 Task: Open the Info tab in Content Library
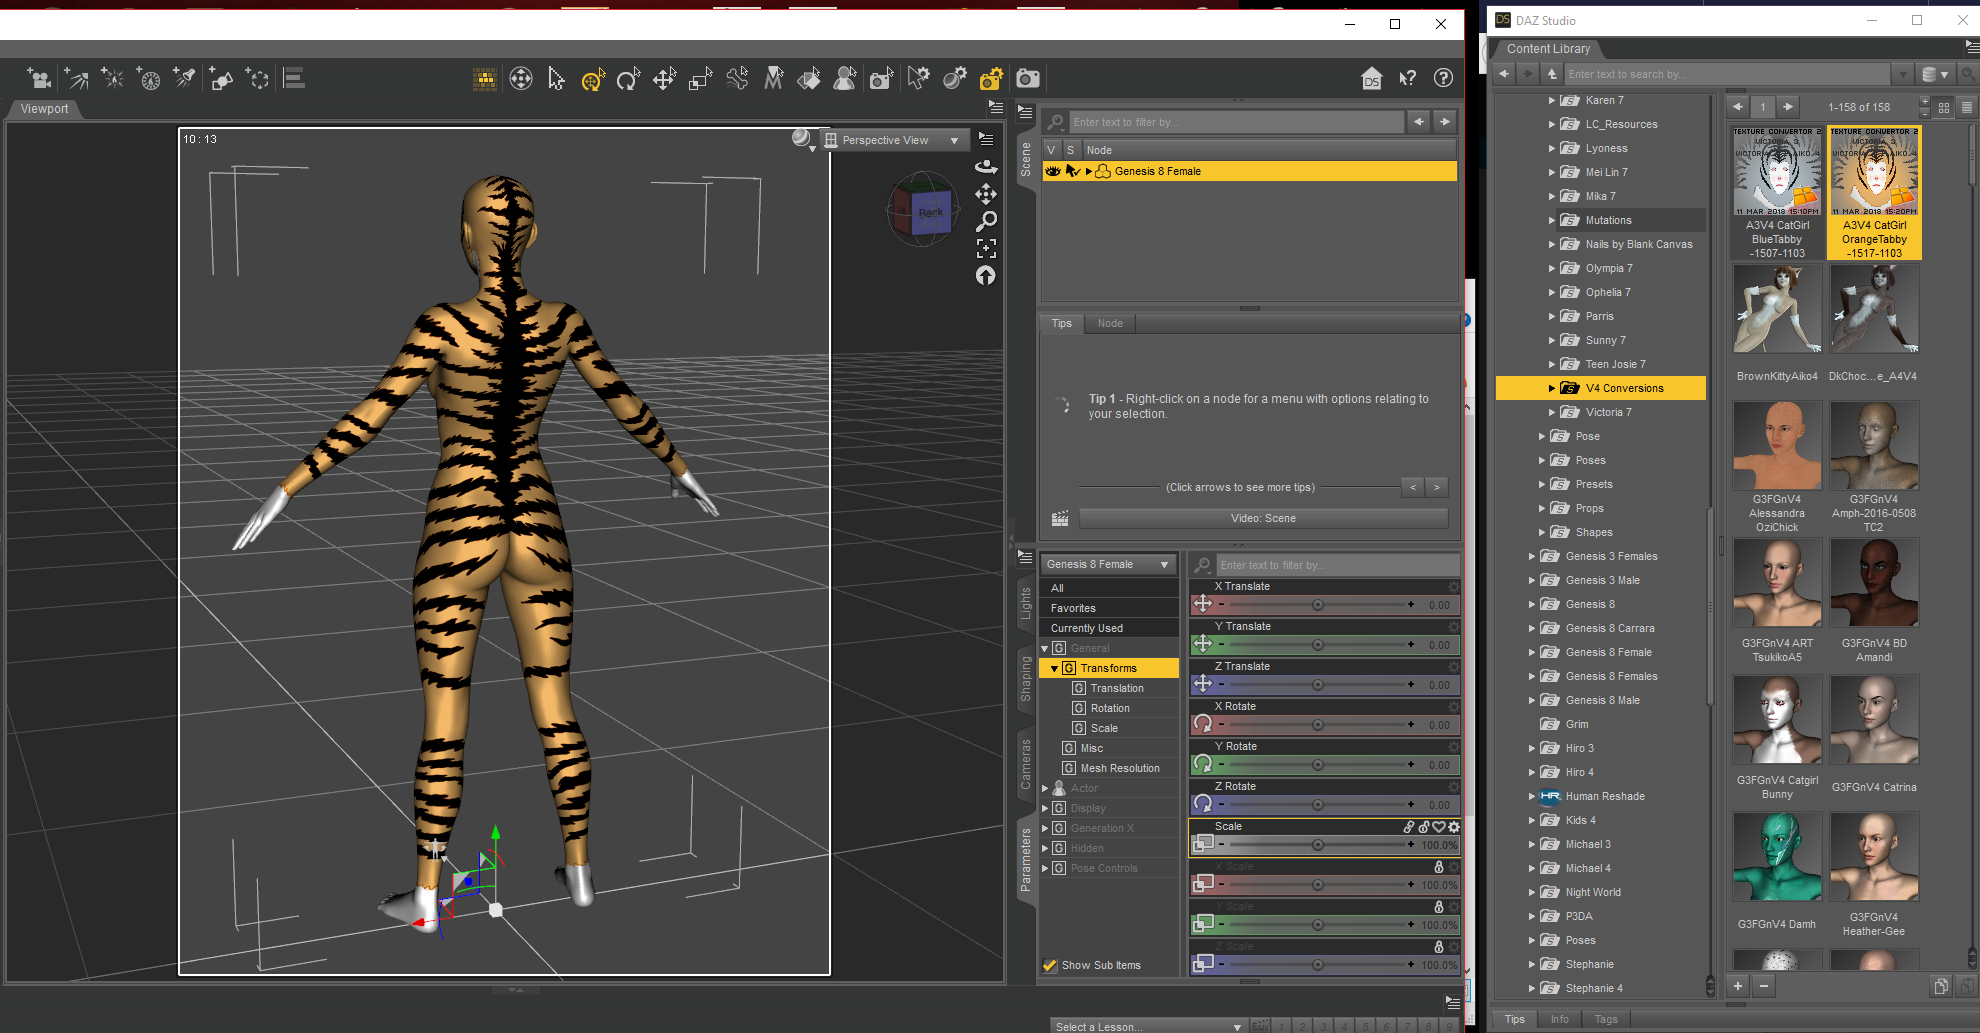1559,1019
